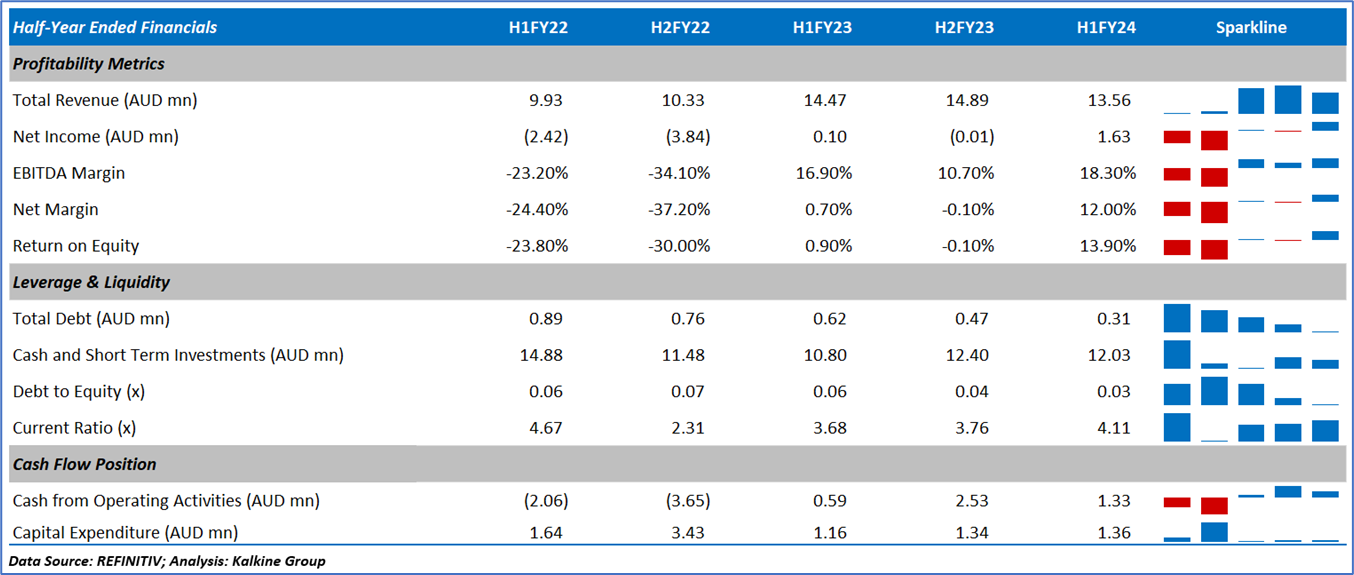
Task: Click the Capital Expenditure sparkline chart
Action: point(1251,532)
